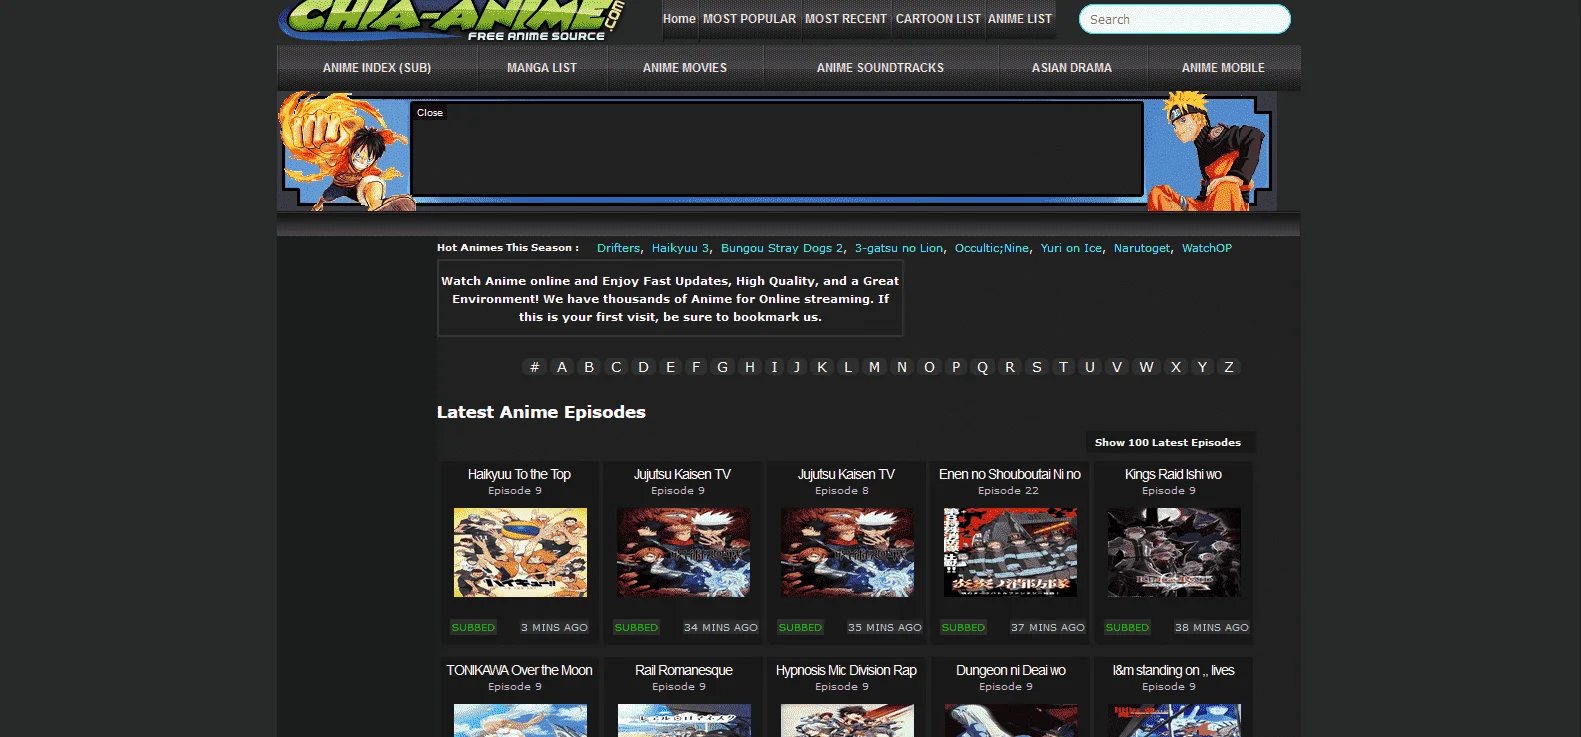Open the Manga List tab
This screenshot has width=1581, height=737.
[542, 68]
